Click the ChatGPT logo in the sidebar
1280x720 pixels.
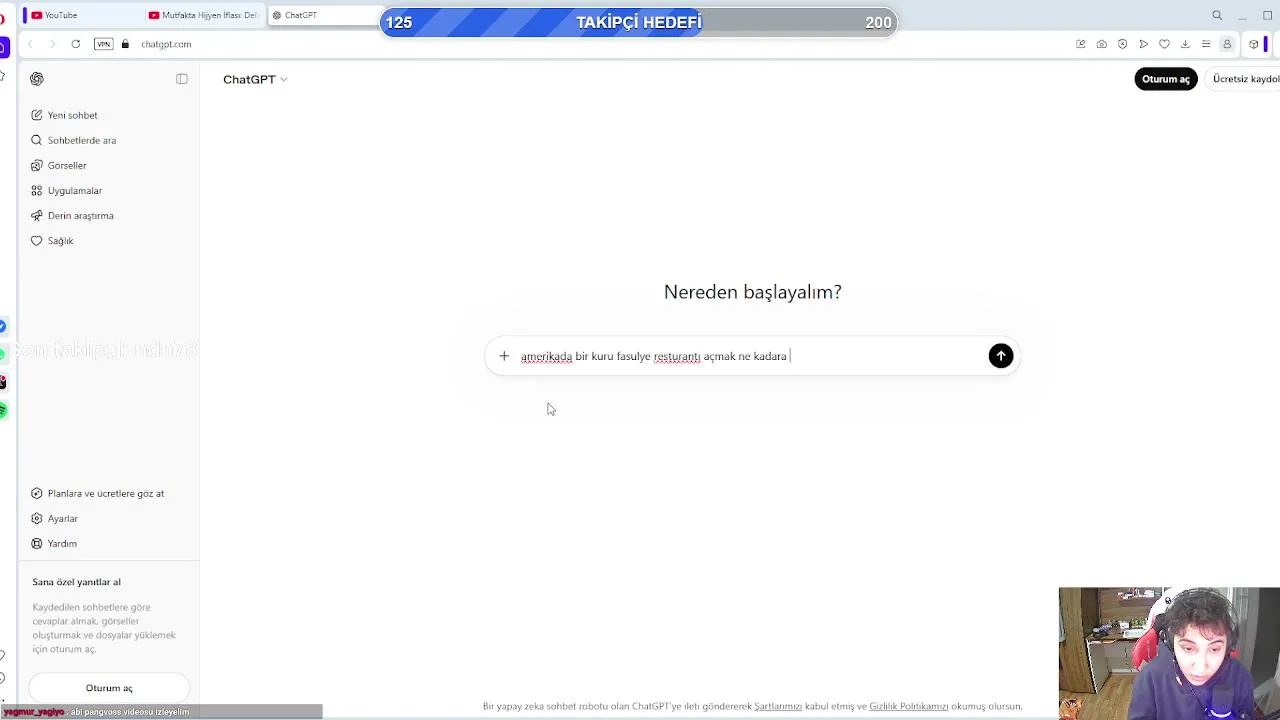pyautogui.click(x=37, y=79)
